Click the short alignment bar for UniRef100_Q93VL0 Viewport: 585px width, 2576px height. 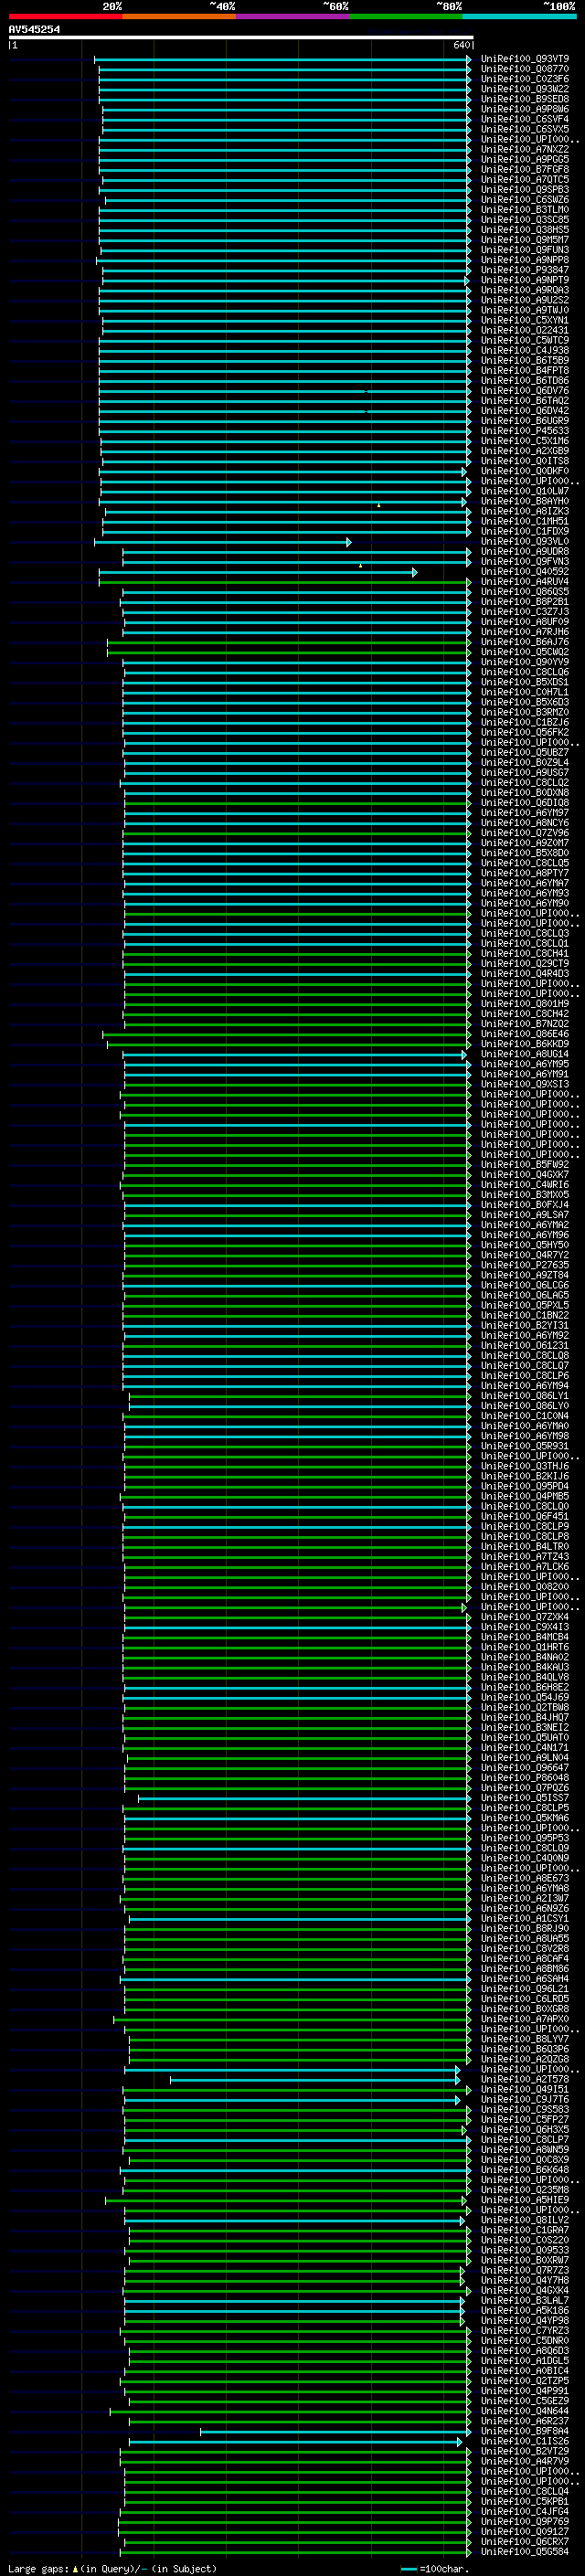(223, 542)
